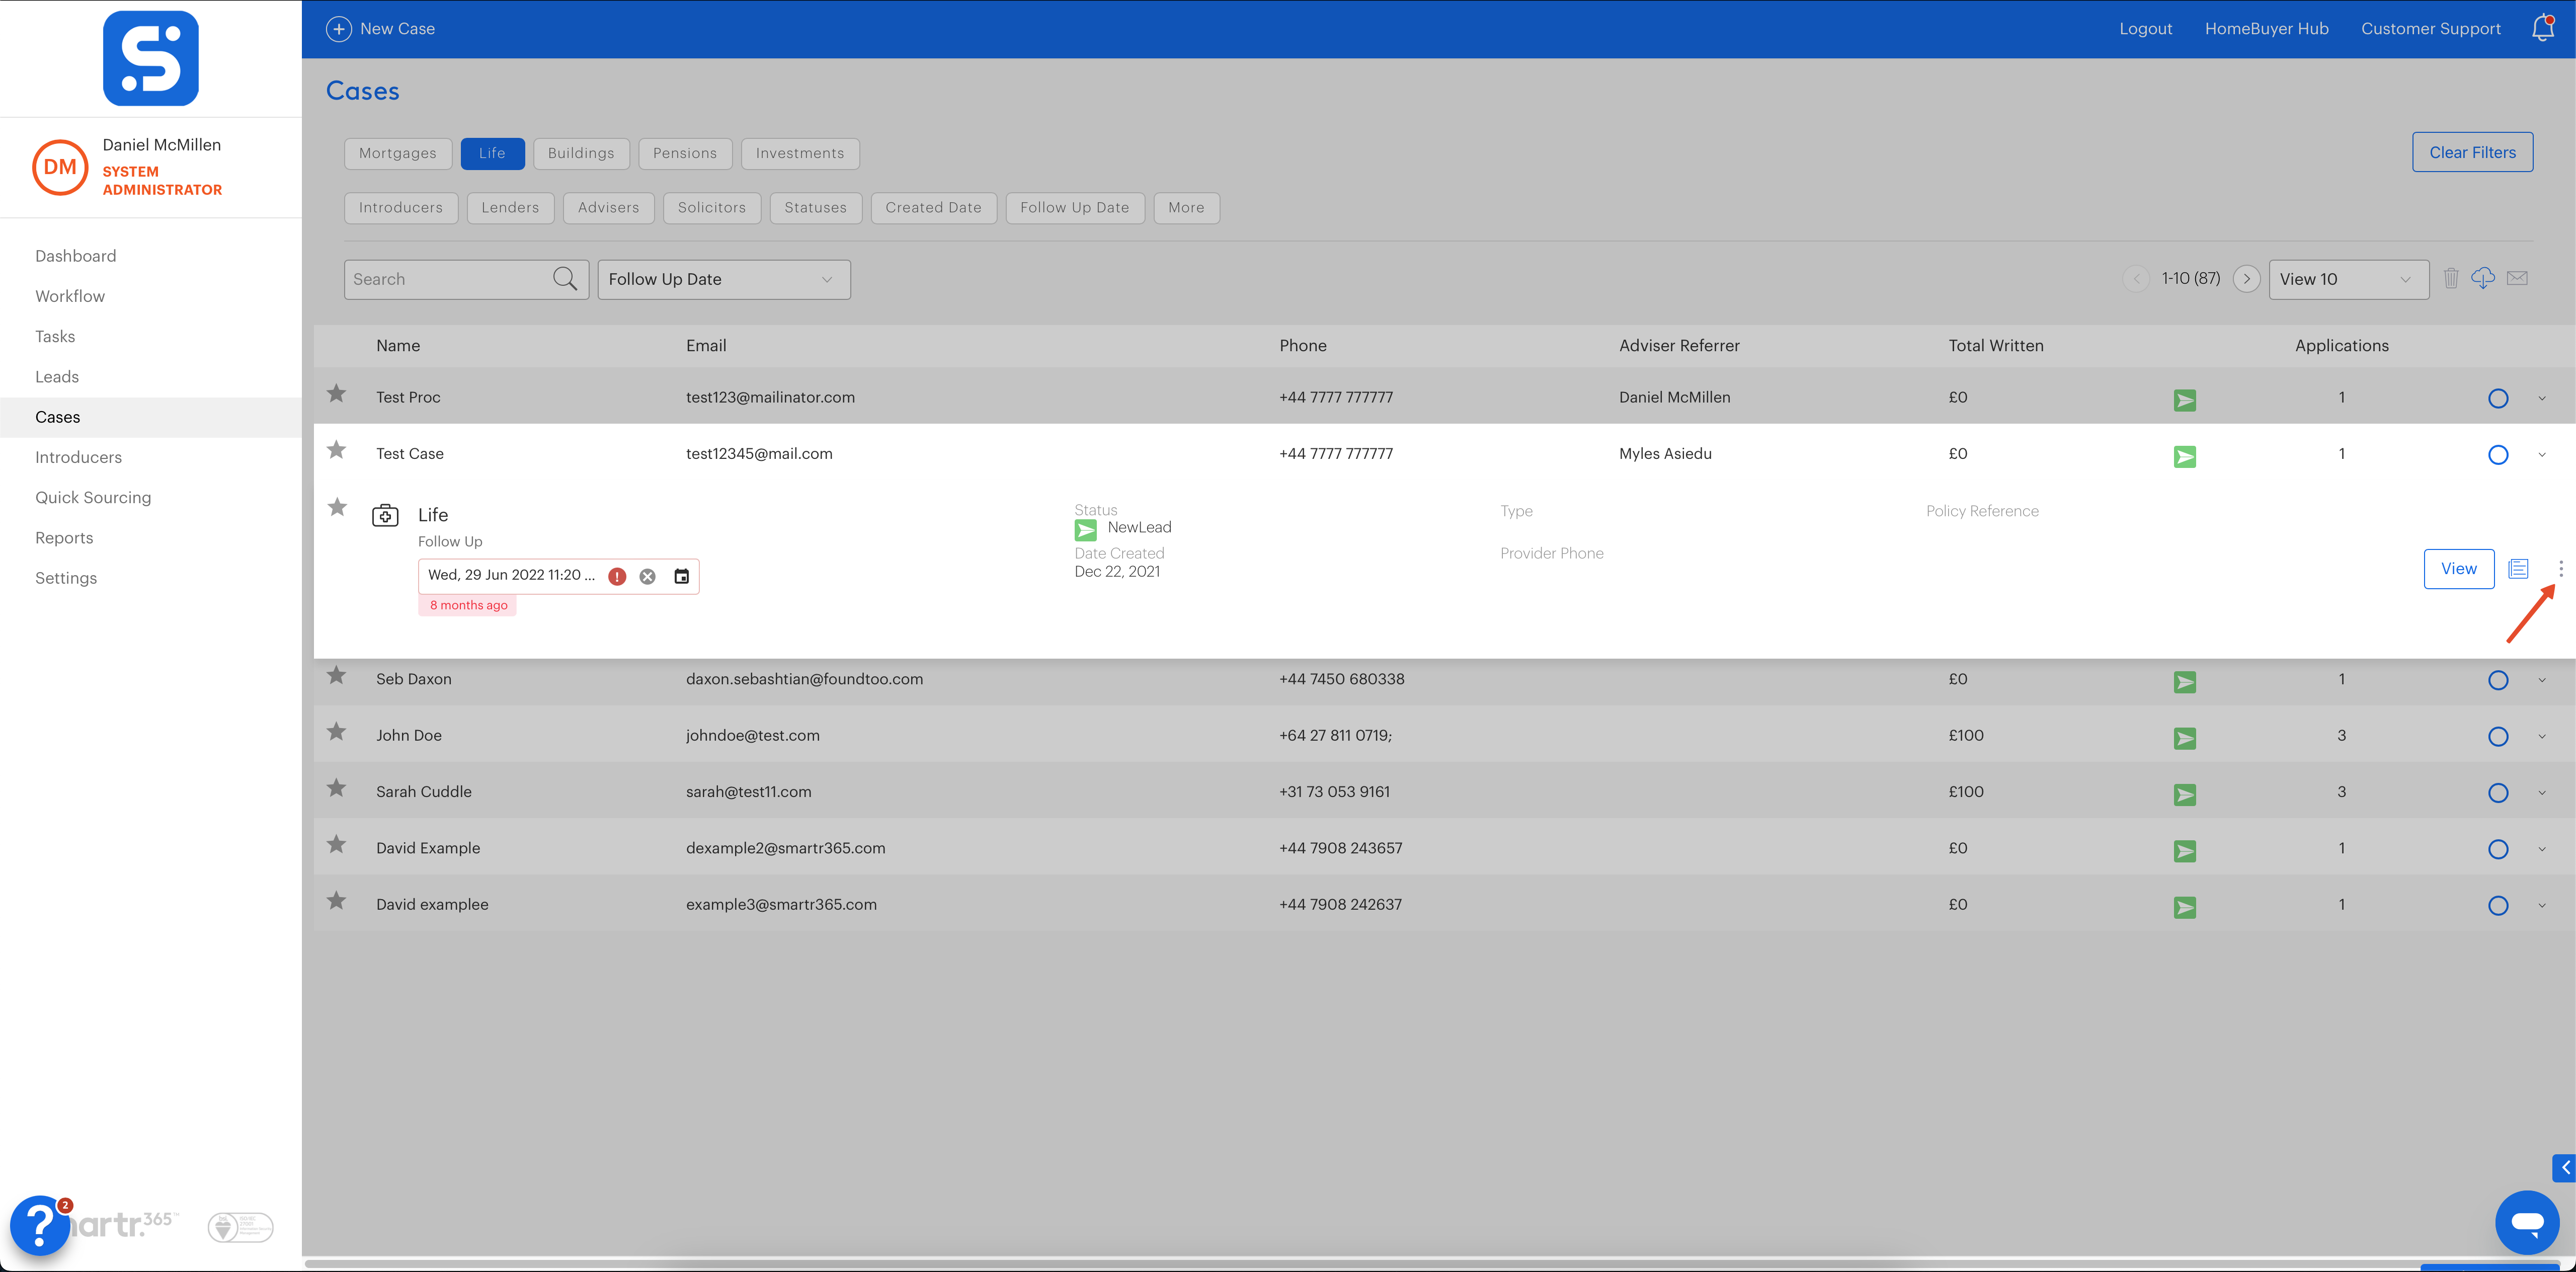Go to Tasks in the sidebar
2576x1272 pixels.
(x=55, y=336)
